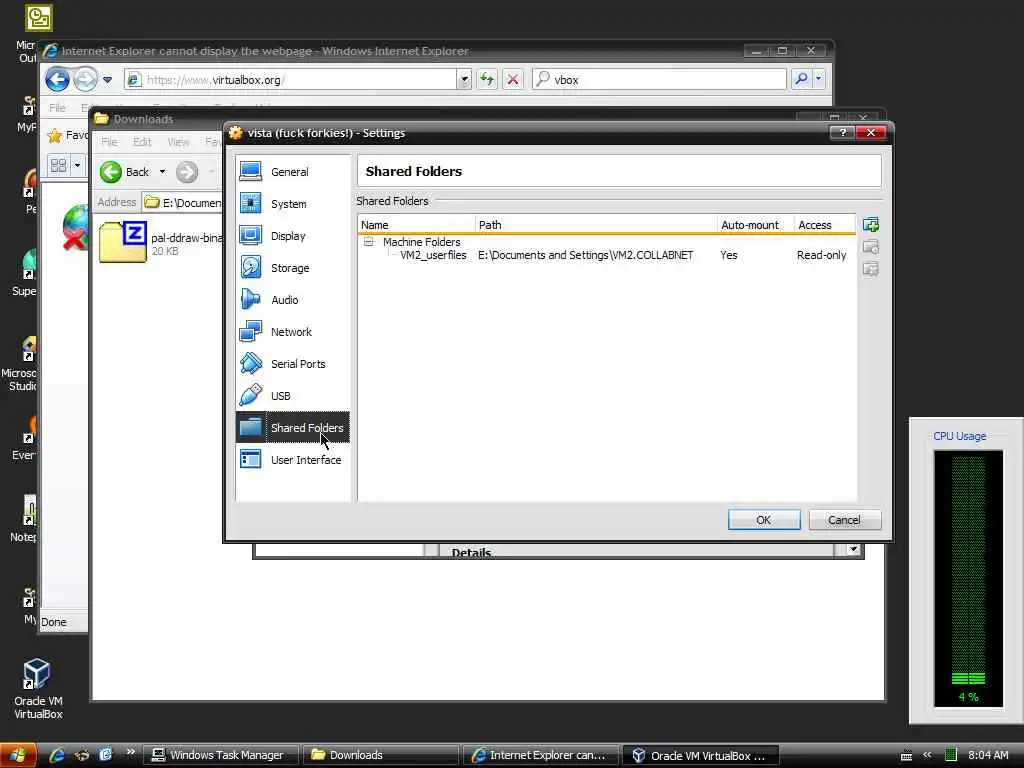Click Internet Explorer forward arrow button
1024x768 pixels.
85,80
